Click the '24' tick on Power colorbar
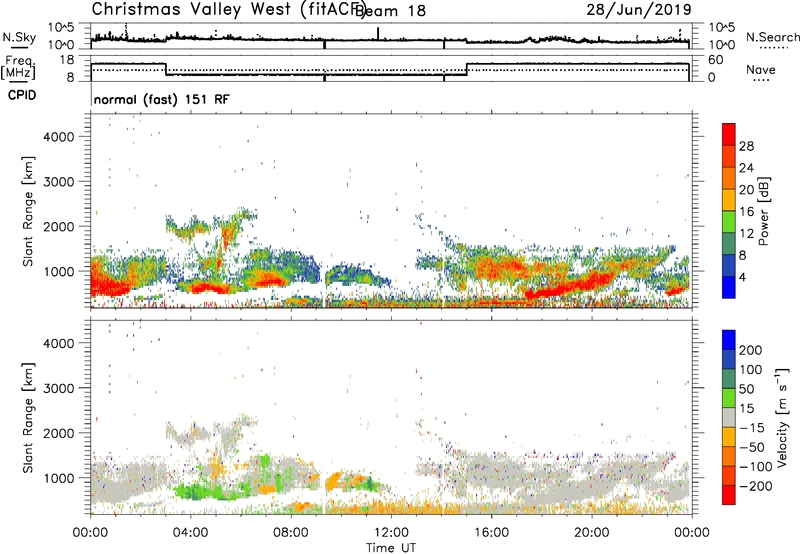Viewport: 800px width, 554px height. coord(746,168)
